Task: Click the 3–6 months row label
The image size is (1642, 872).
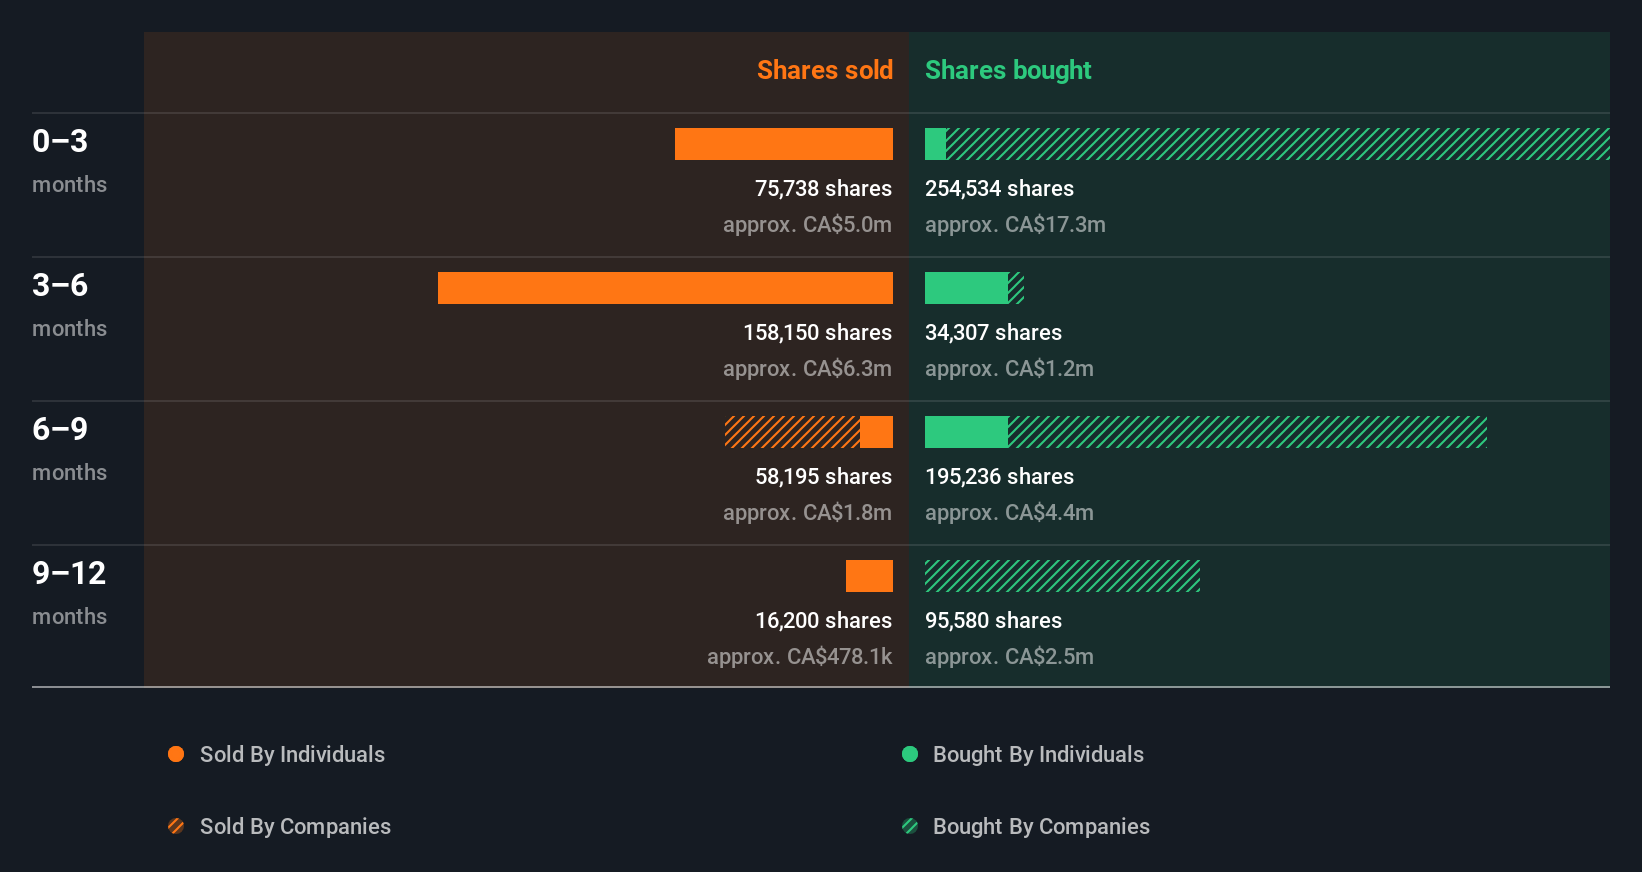Action: click(69, 306)
